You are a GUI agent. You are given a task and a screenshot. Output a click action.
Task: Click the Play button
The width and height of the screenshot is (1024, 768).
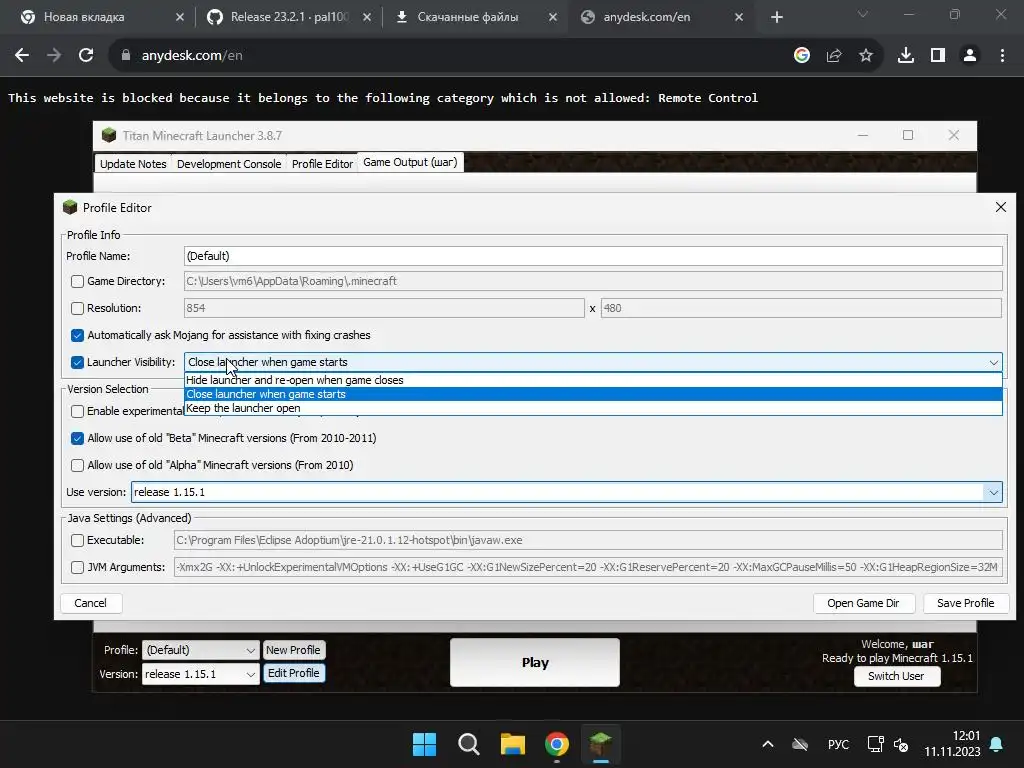click(535, 662)
